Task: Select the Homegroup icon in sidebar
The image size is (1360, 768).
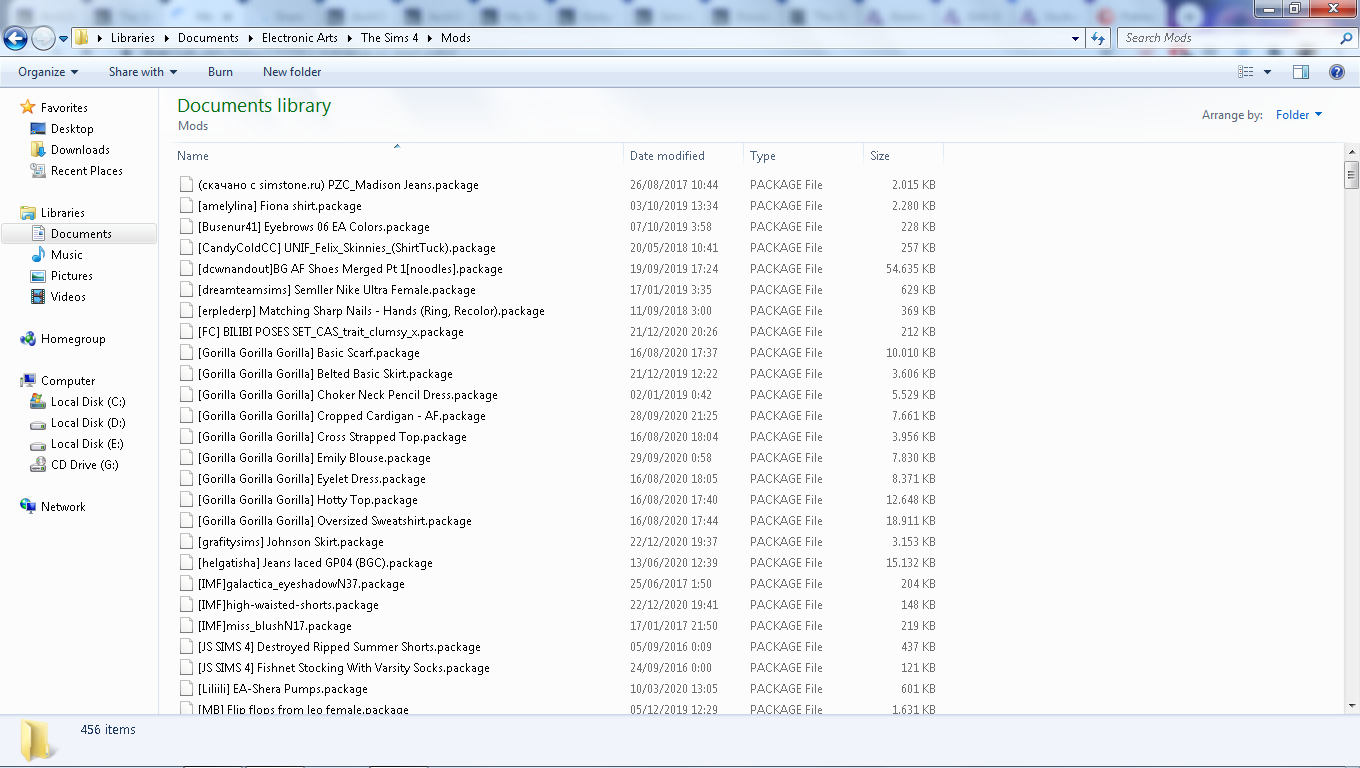Action: (x=28, y=339)
